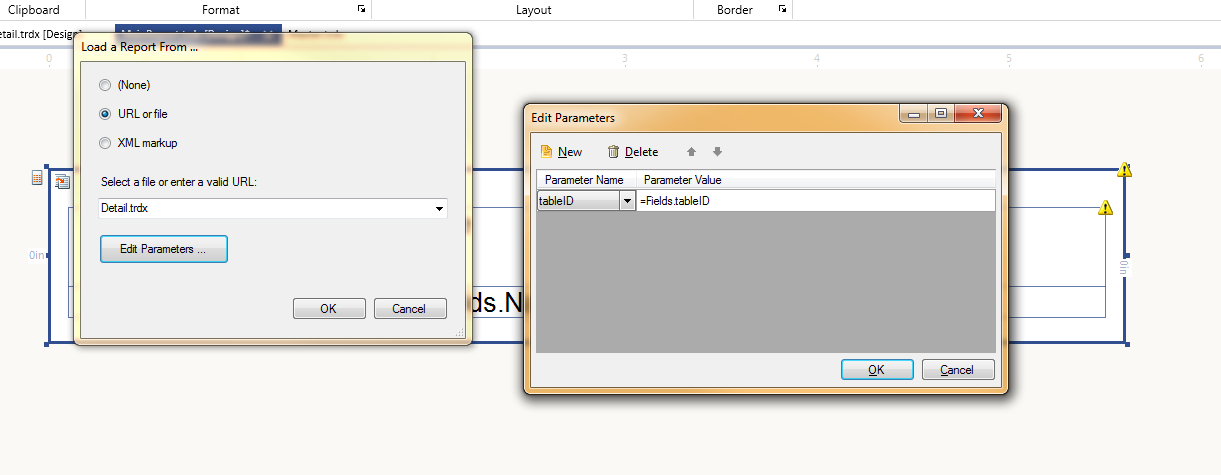Click the Load a Report dialog resize grip

(x=461, y=333)
